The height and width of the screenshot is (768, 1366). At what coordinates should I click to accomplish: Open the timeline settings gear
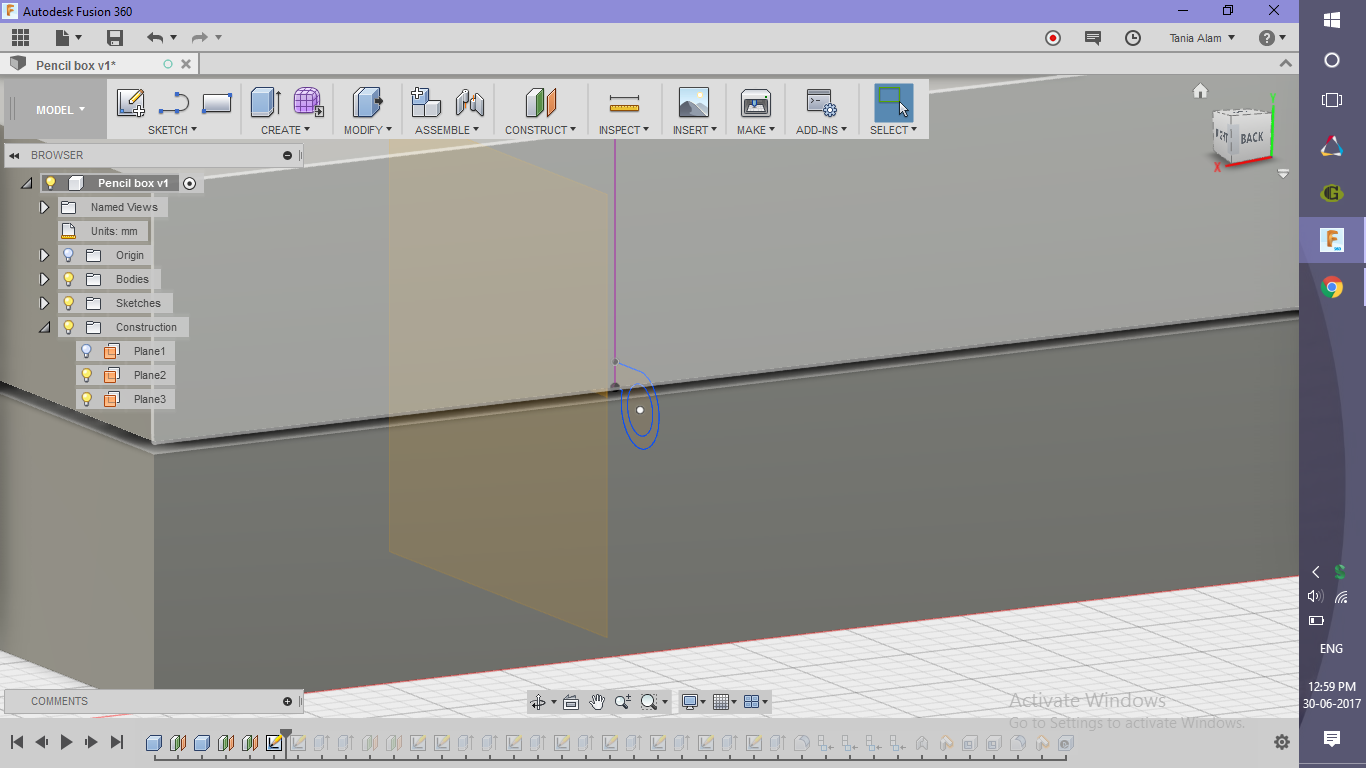[1282, 742]
